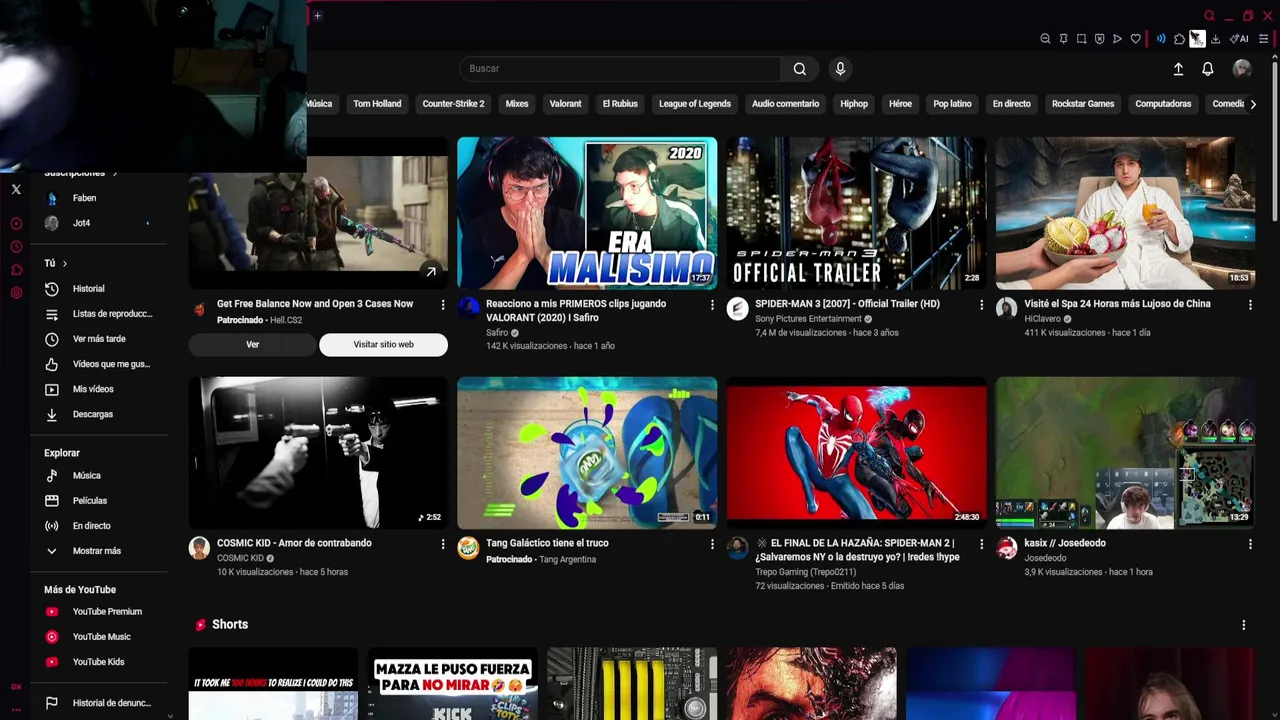Select the League of Legends chip

[x=695, y=104]
